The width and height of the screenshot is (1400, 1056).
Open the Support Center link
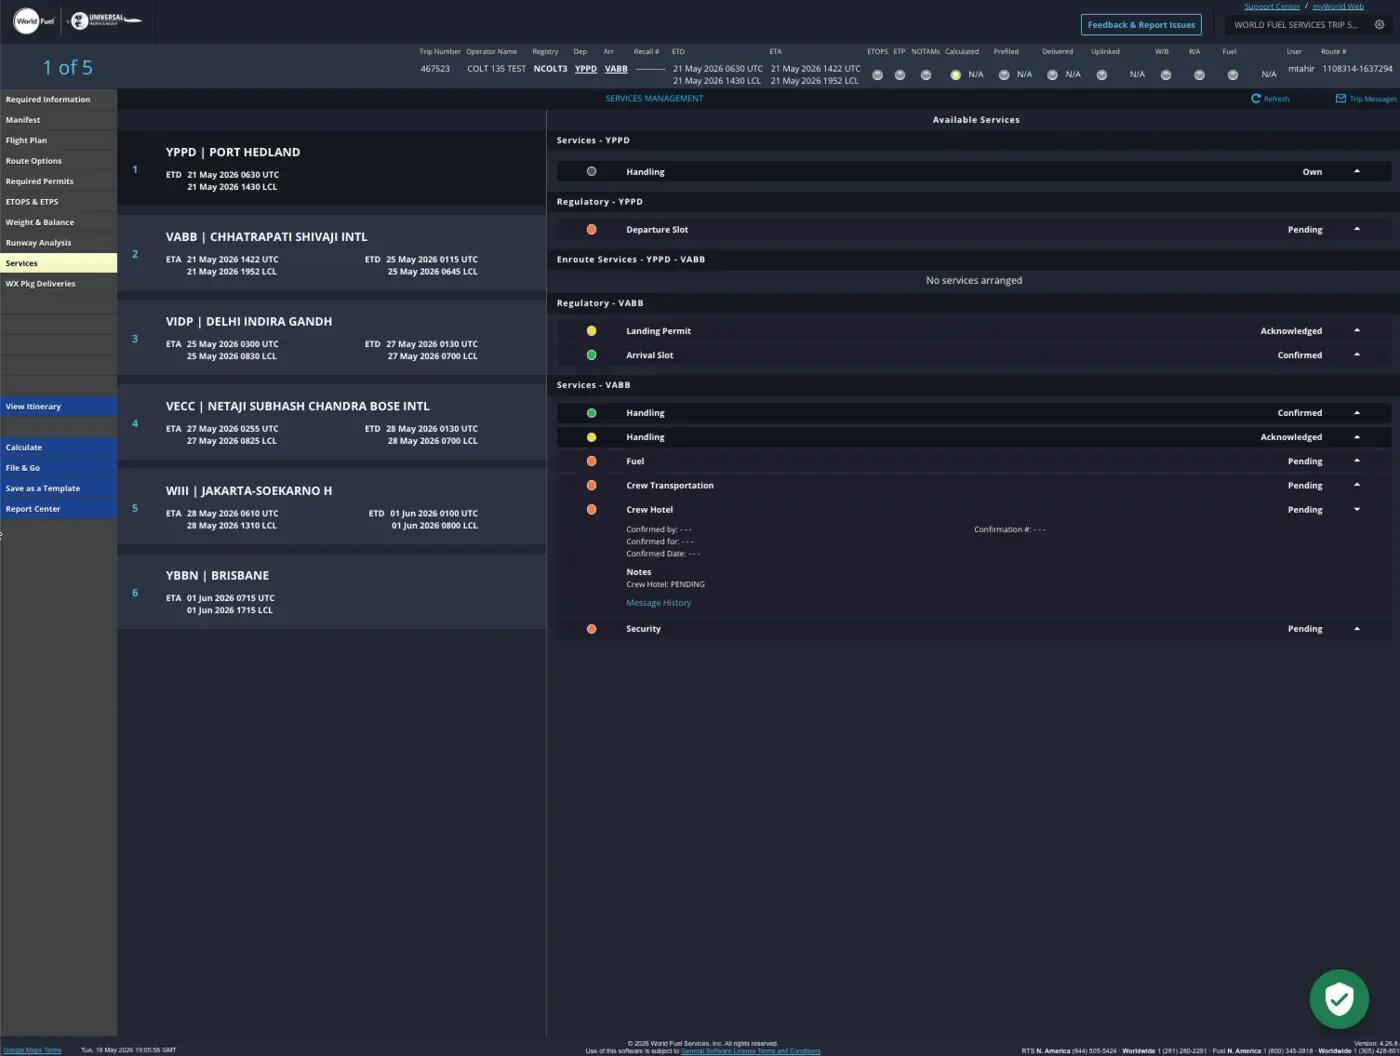tap(1271, 6)
